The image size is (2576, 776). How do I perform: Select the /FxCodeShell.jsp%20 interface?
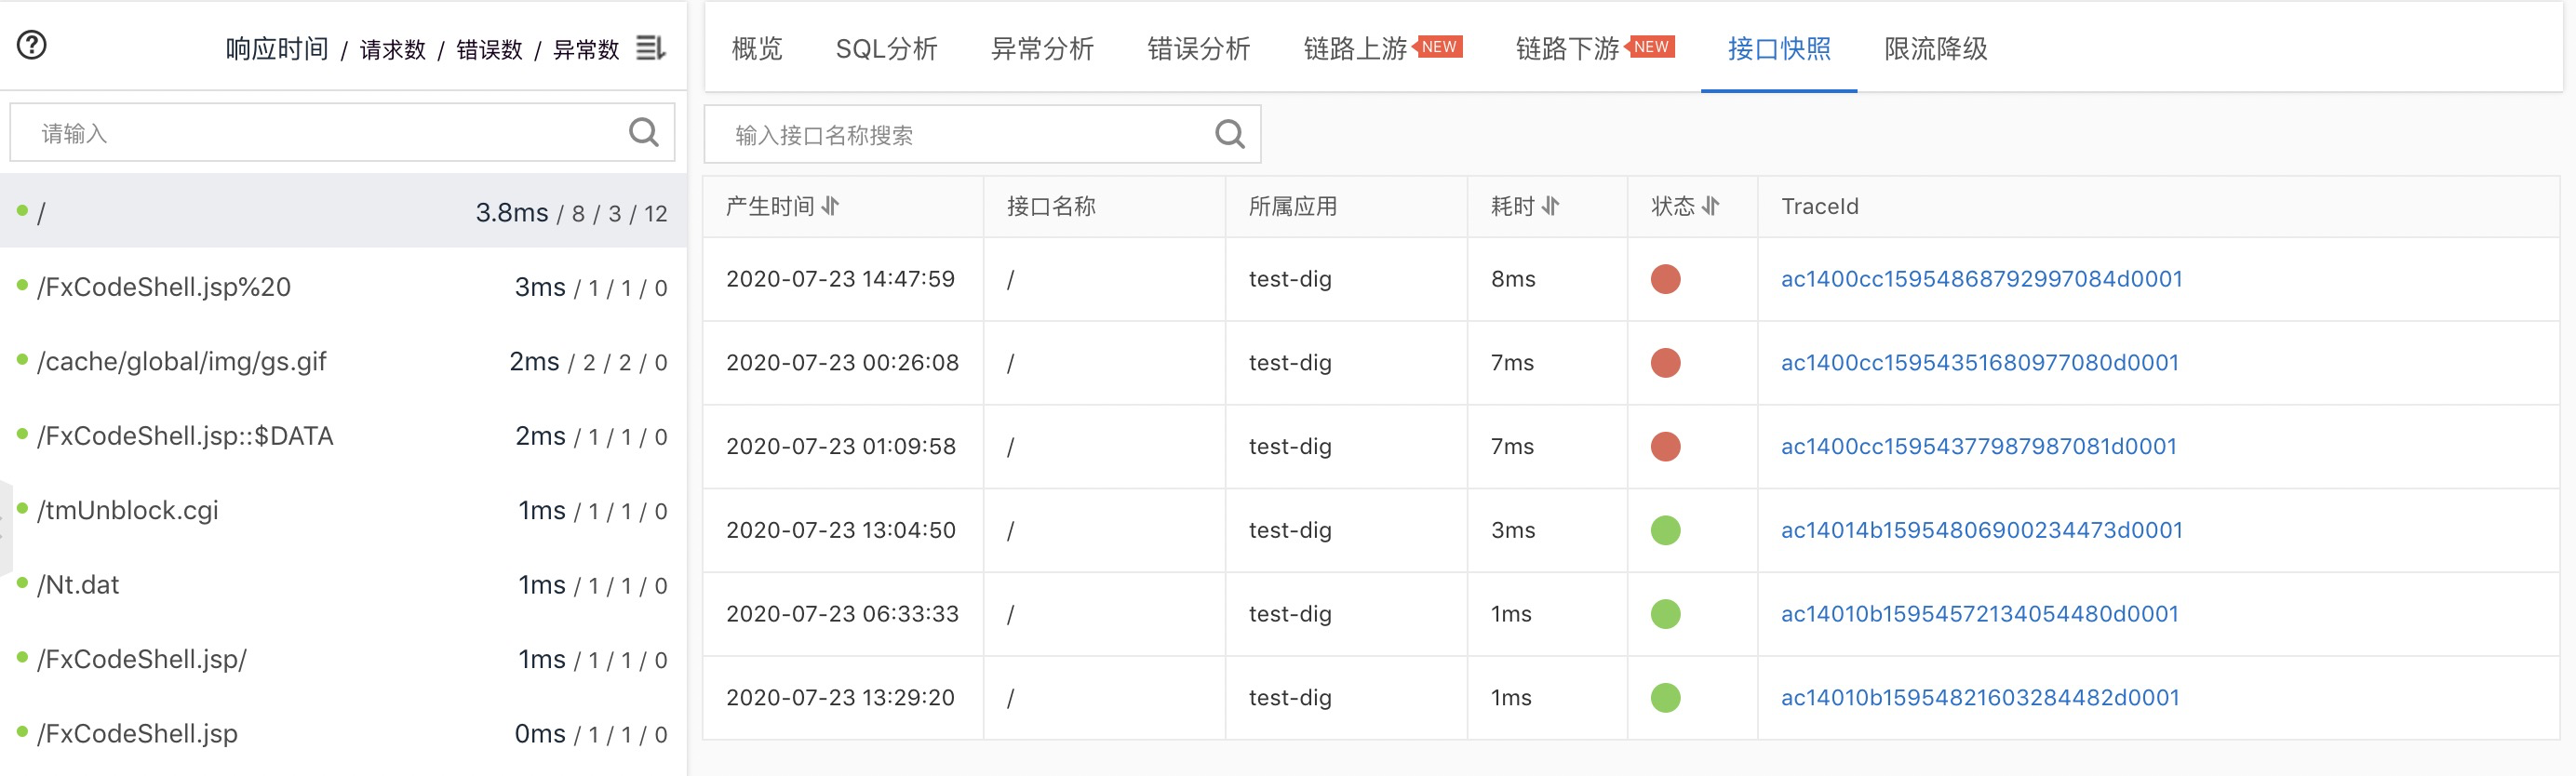164,287
